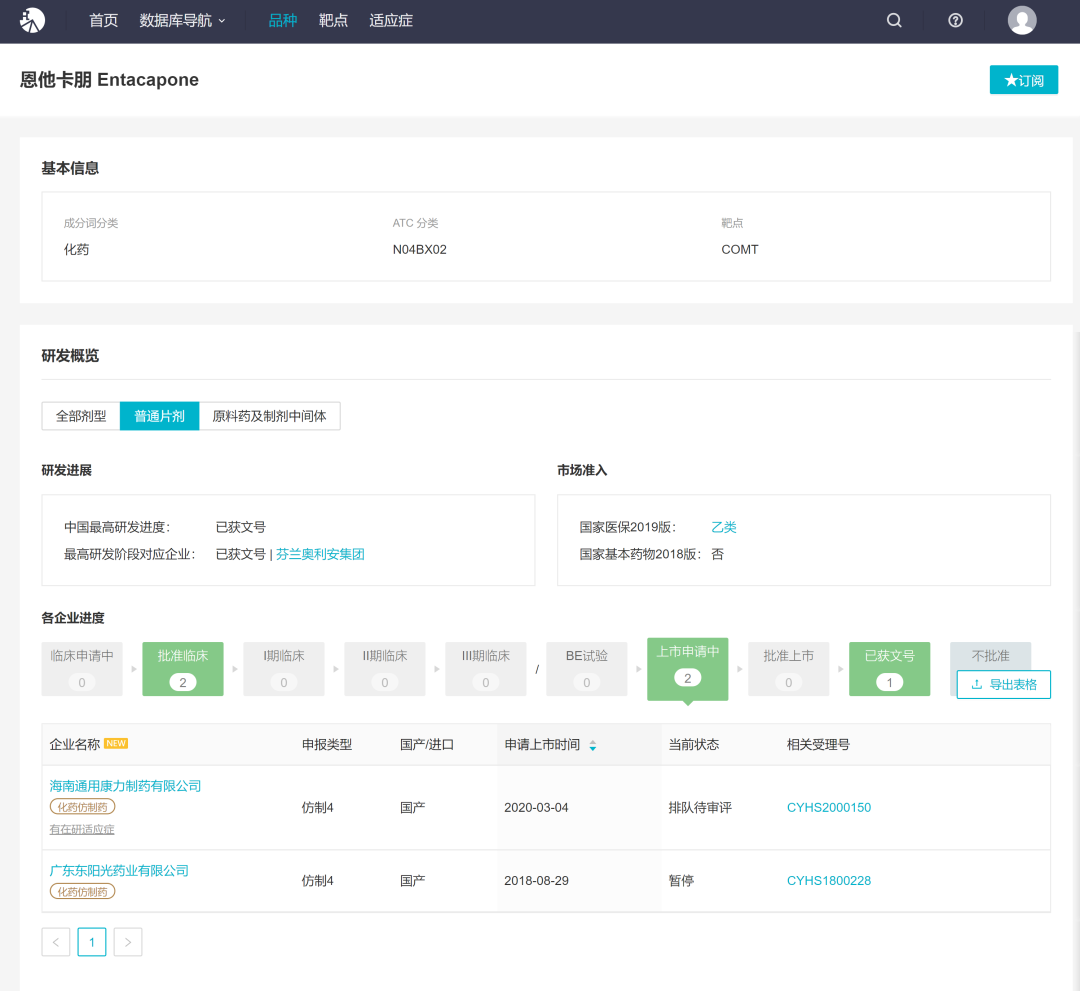Click the 乙类 insurance category link
Image resolution: width=1080 pixels, height=991 pixels.
click(724, 528)
